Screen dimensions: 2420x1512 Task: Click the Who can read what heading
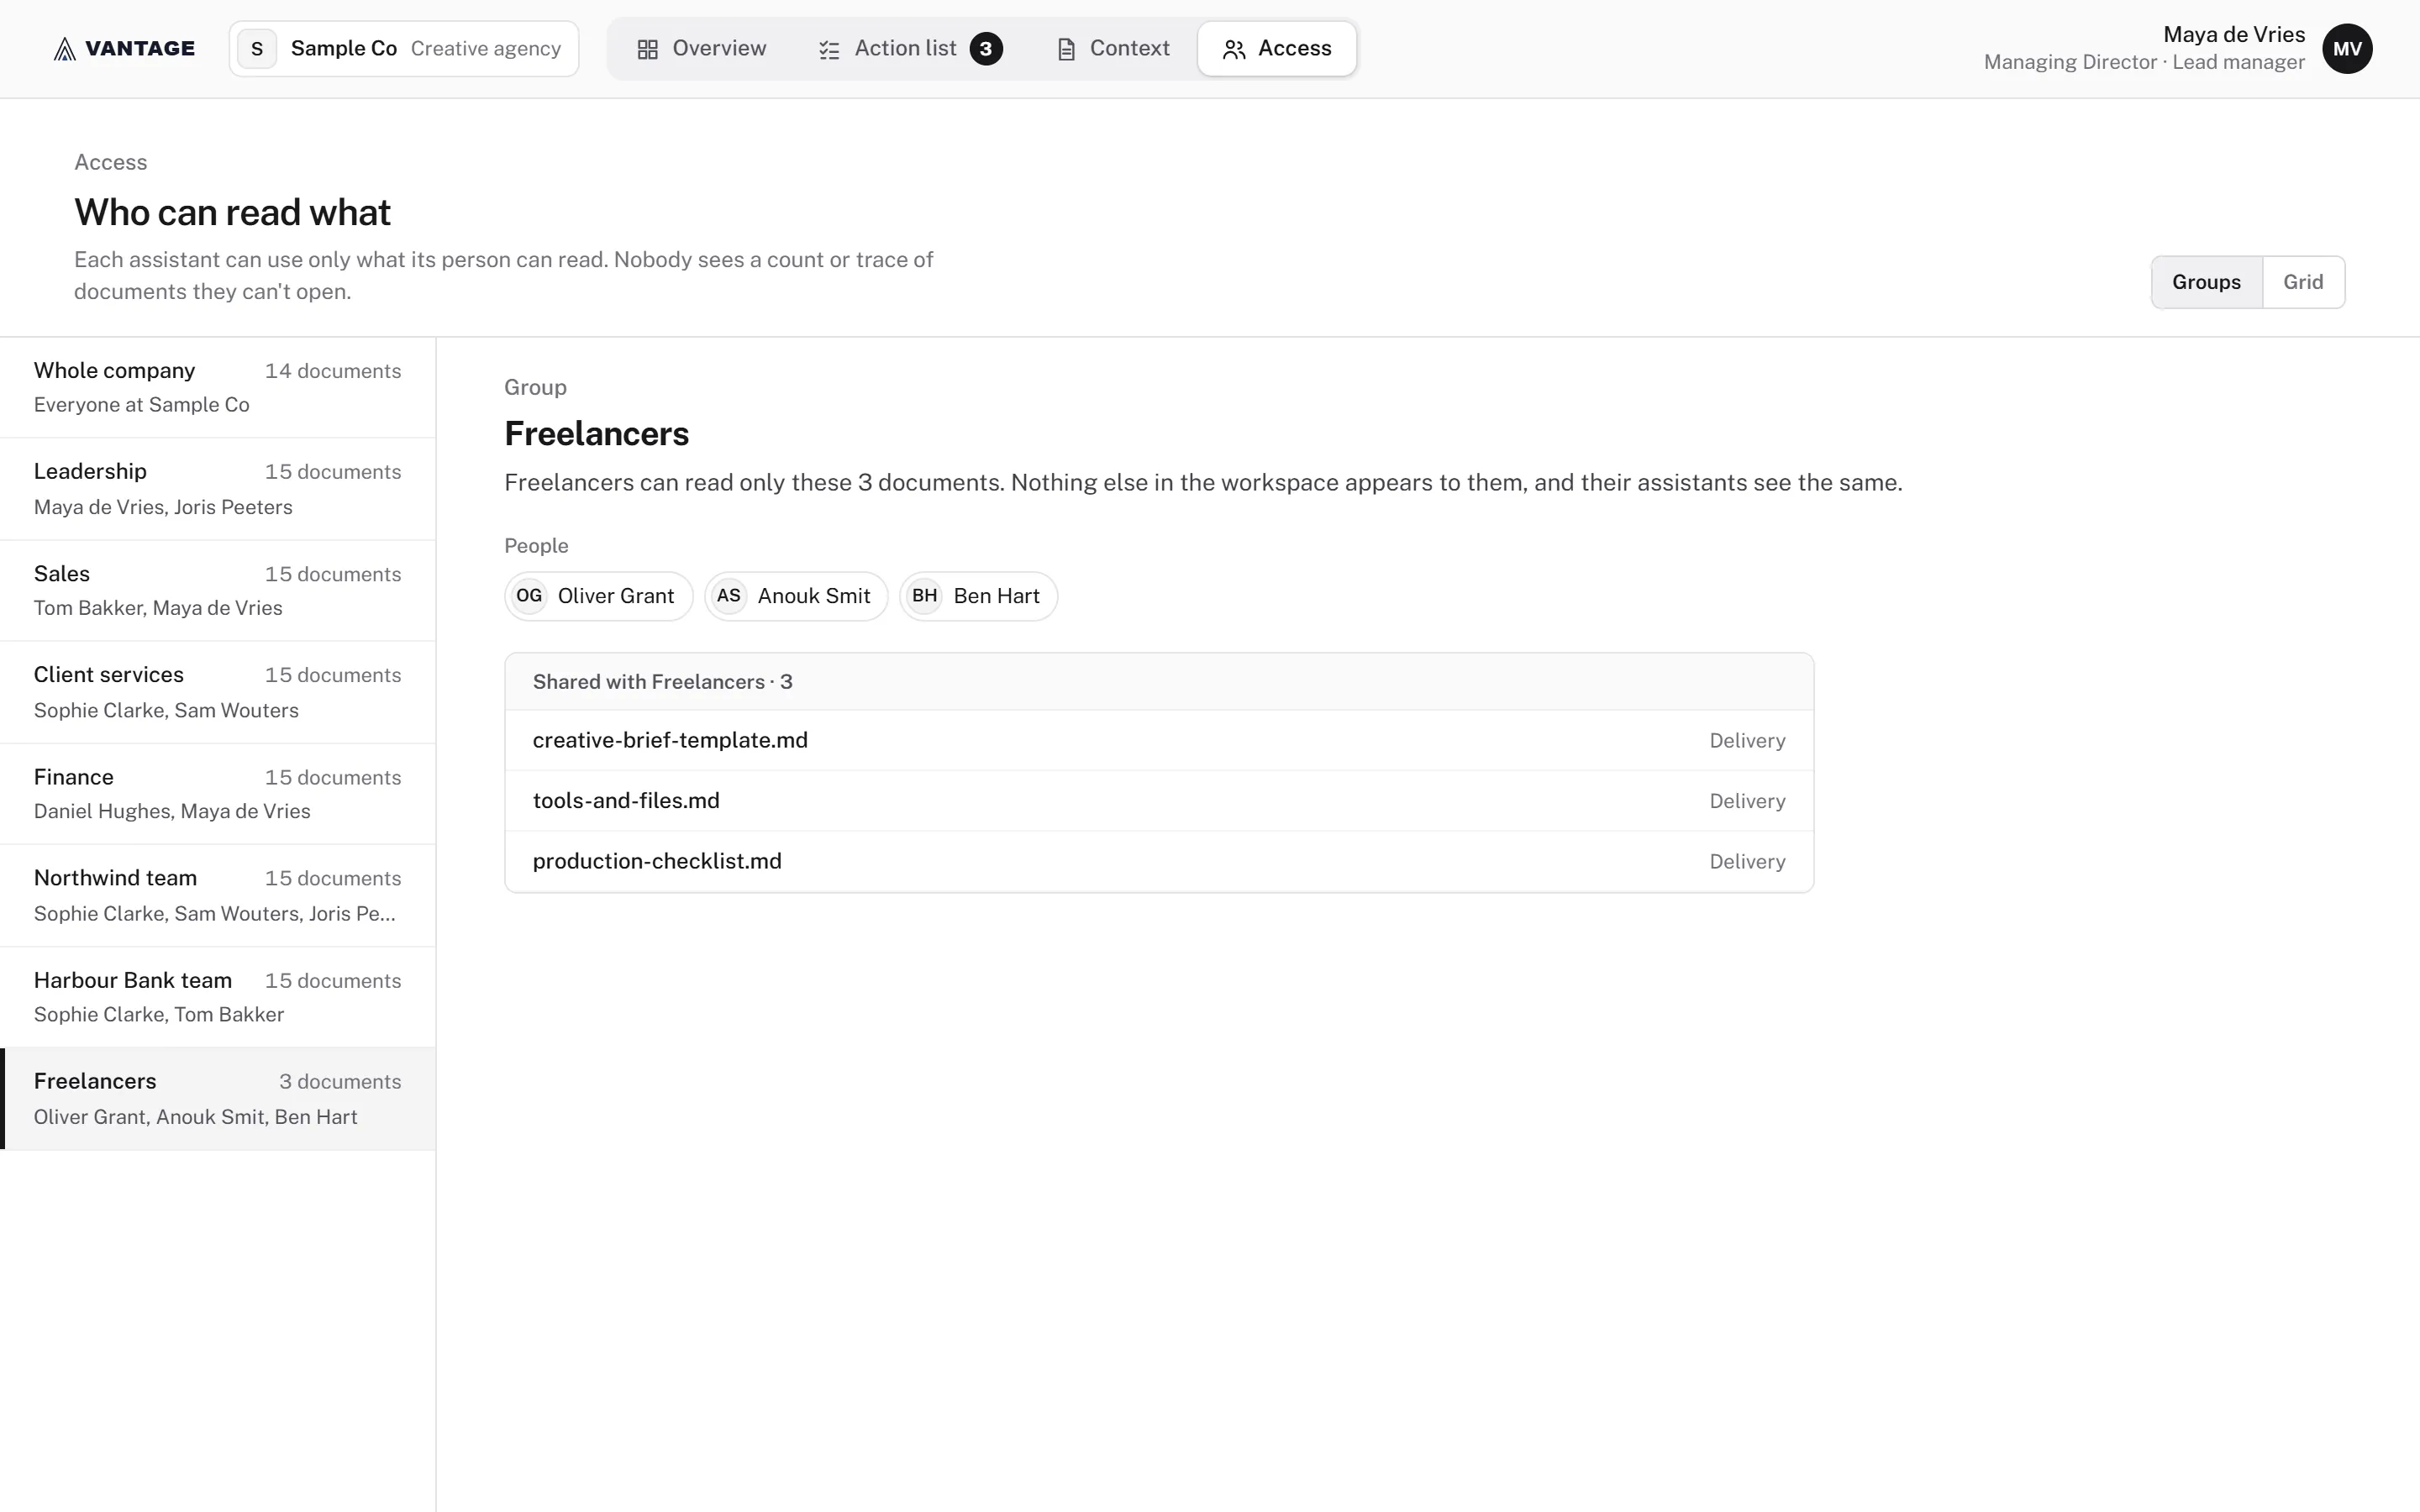point(232,212)
